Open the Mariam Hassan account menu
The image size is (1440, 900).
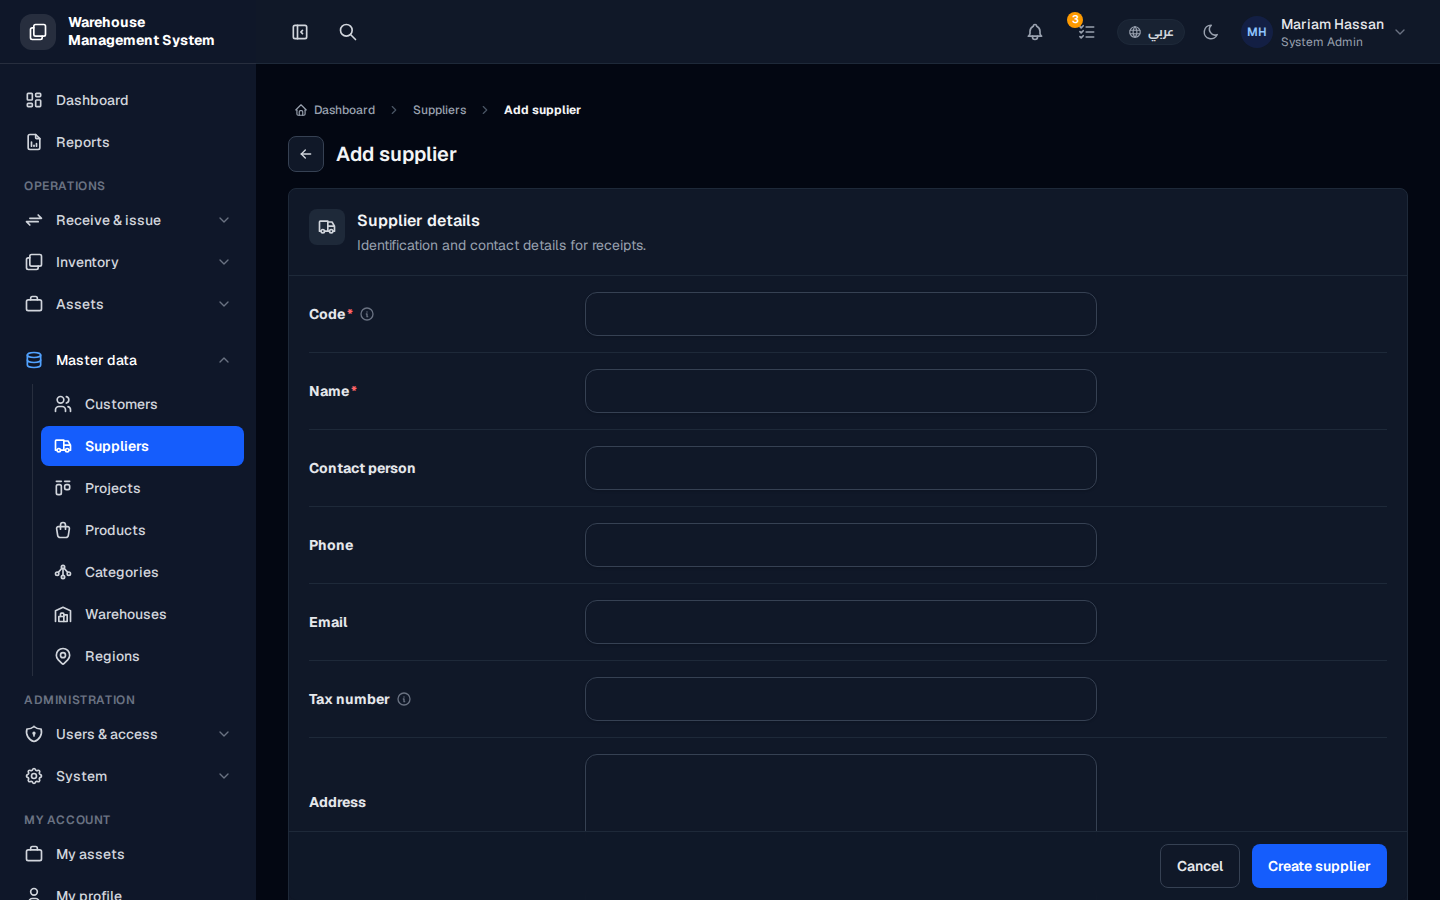1325,32
